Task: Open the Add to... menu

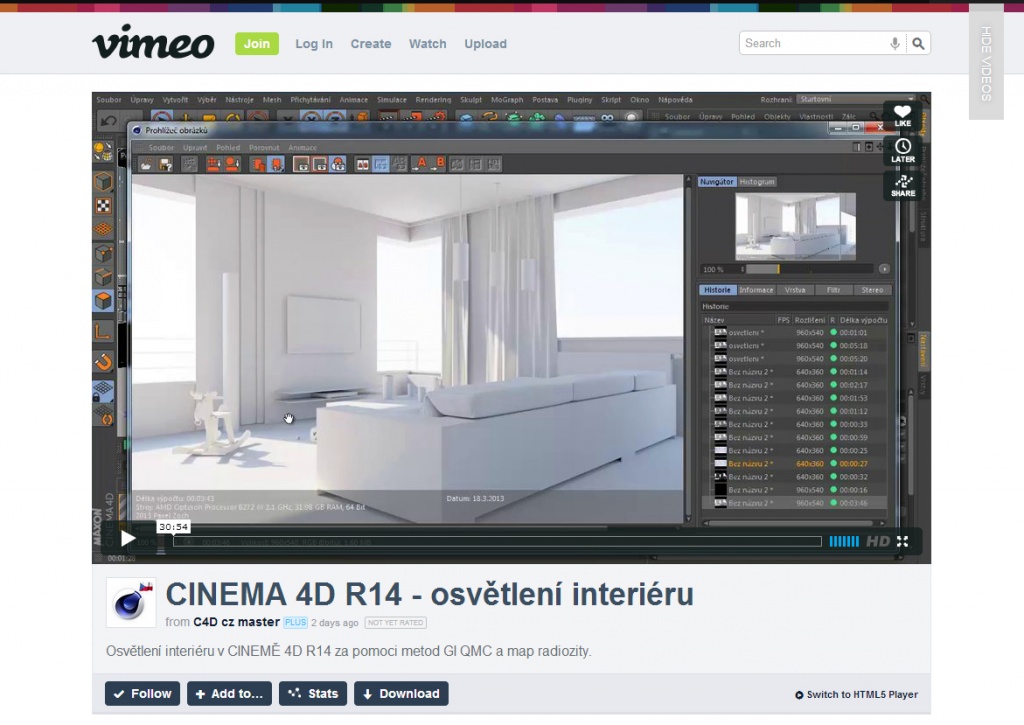Action: [x=229, y=694]
